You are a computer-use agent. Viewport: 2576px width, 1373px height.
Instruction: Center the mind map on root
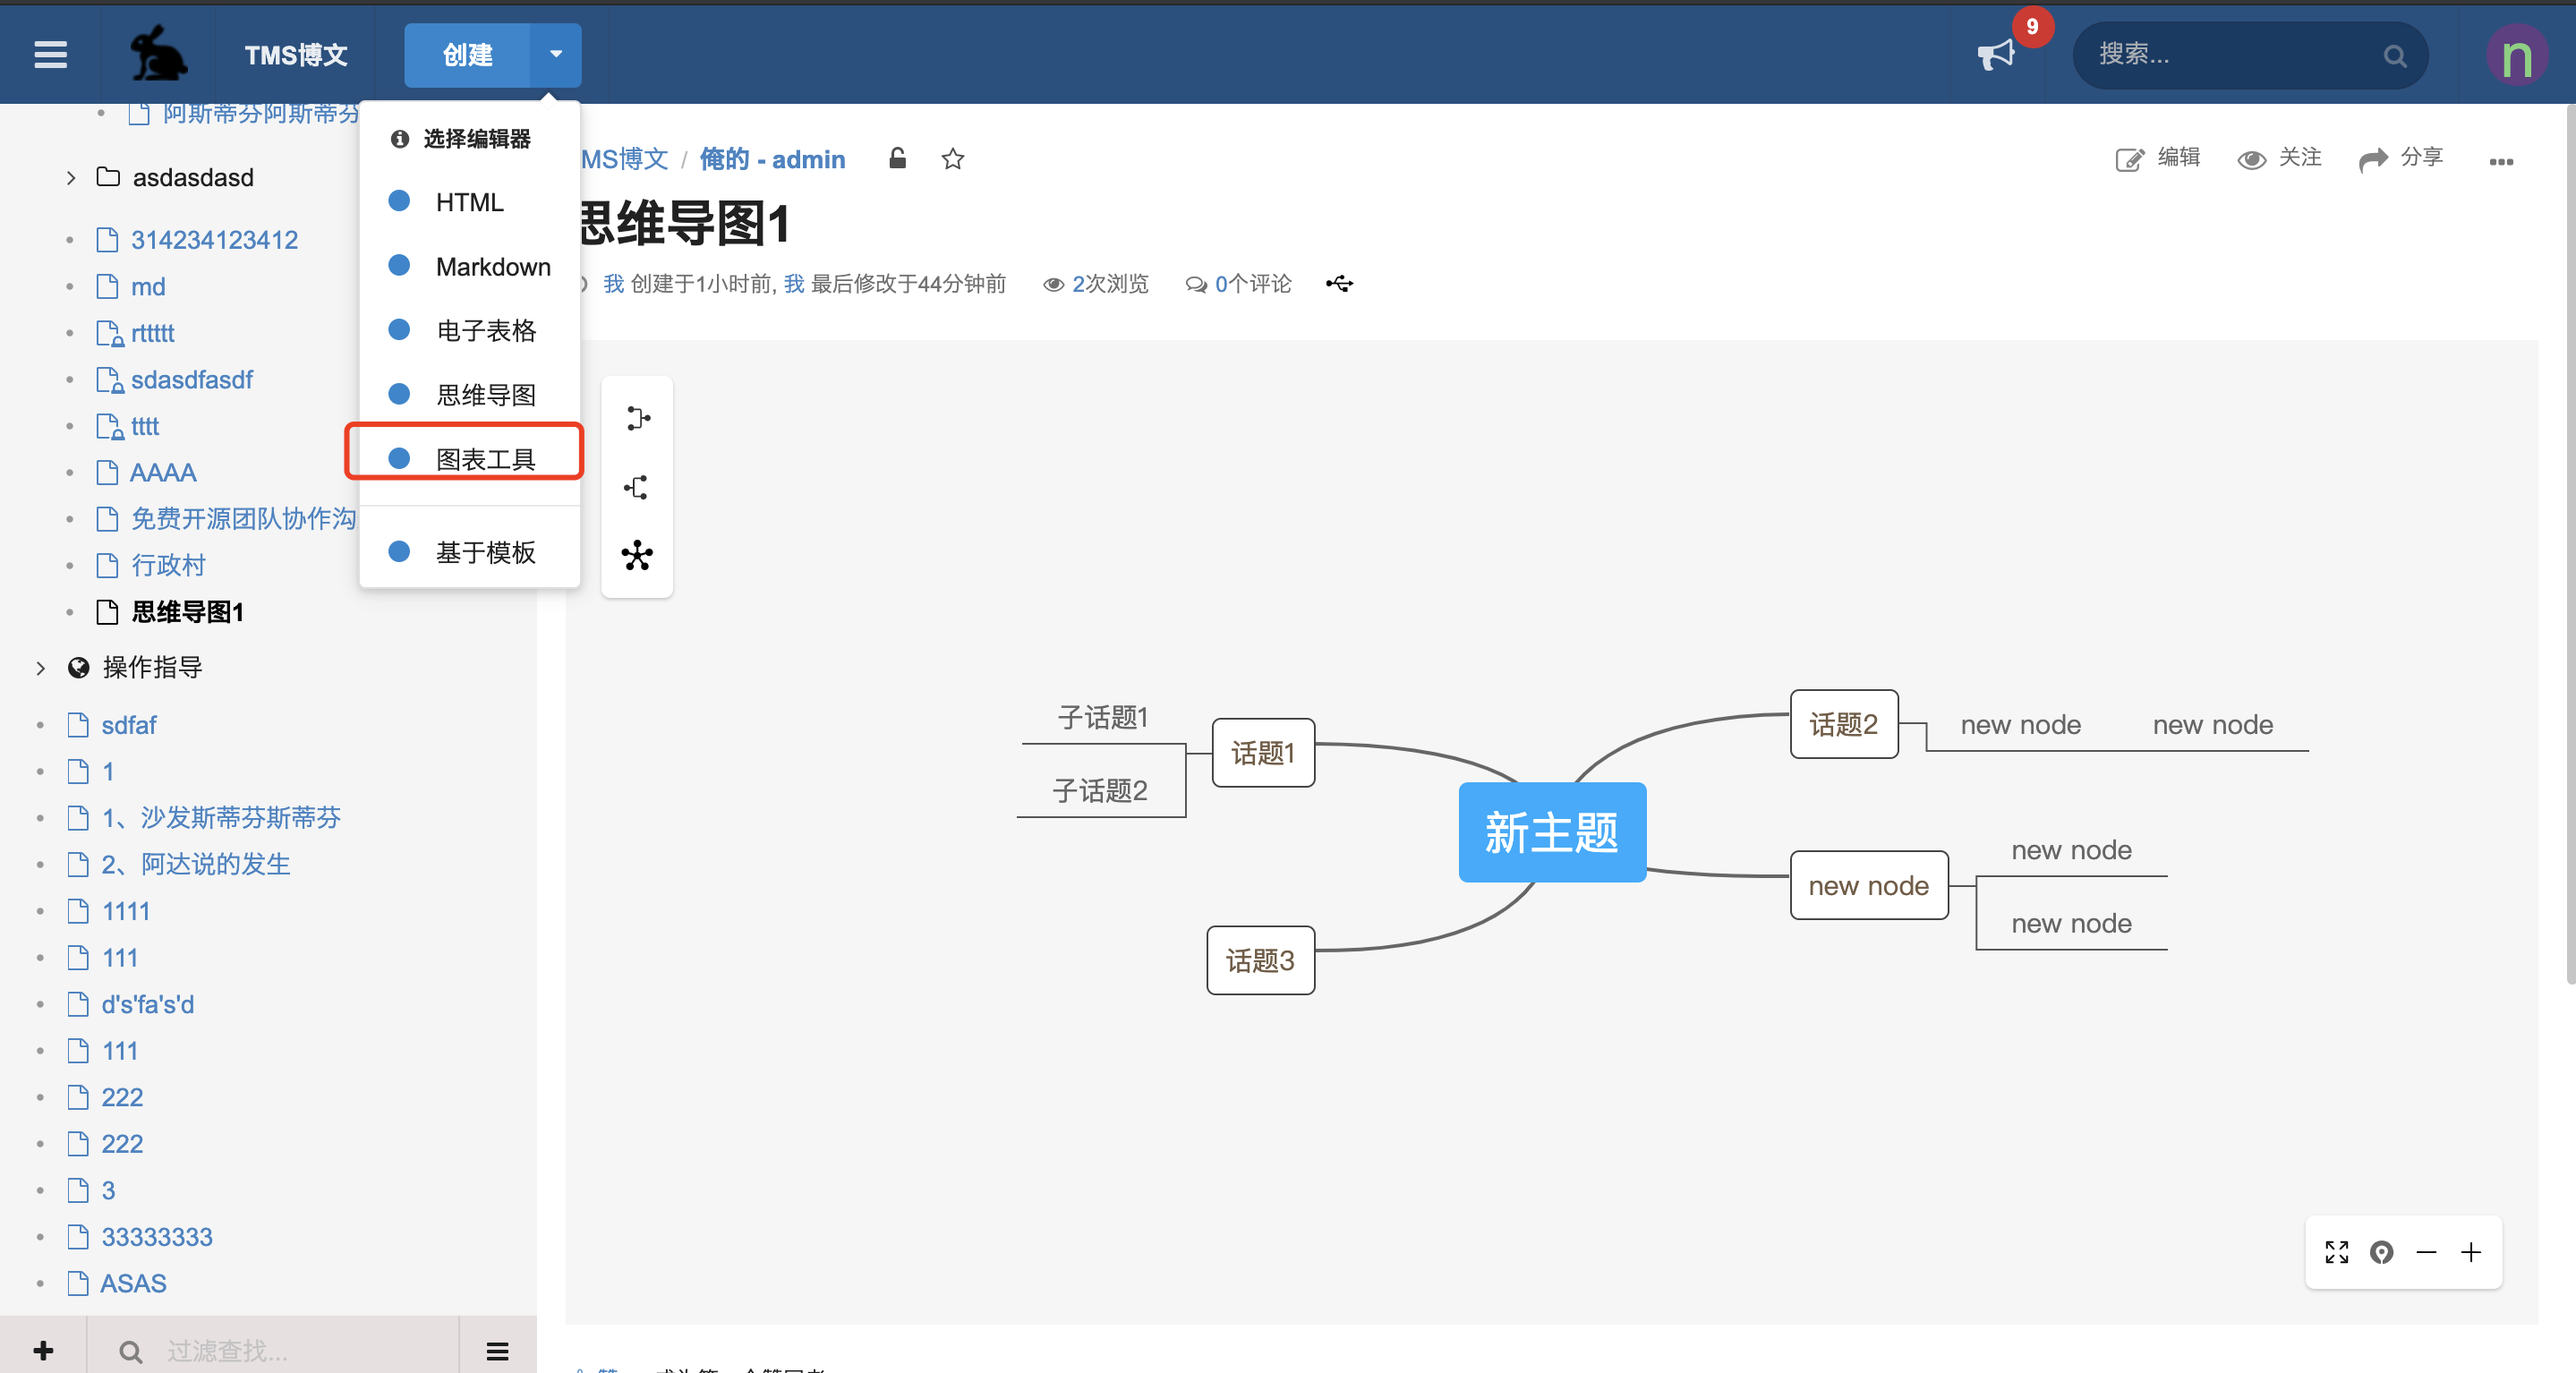click(2382, 1252)
